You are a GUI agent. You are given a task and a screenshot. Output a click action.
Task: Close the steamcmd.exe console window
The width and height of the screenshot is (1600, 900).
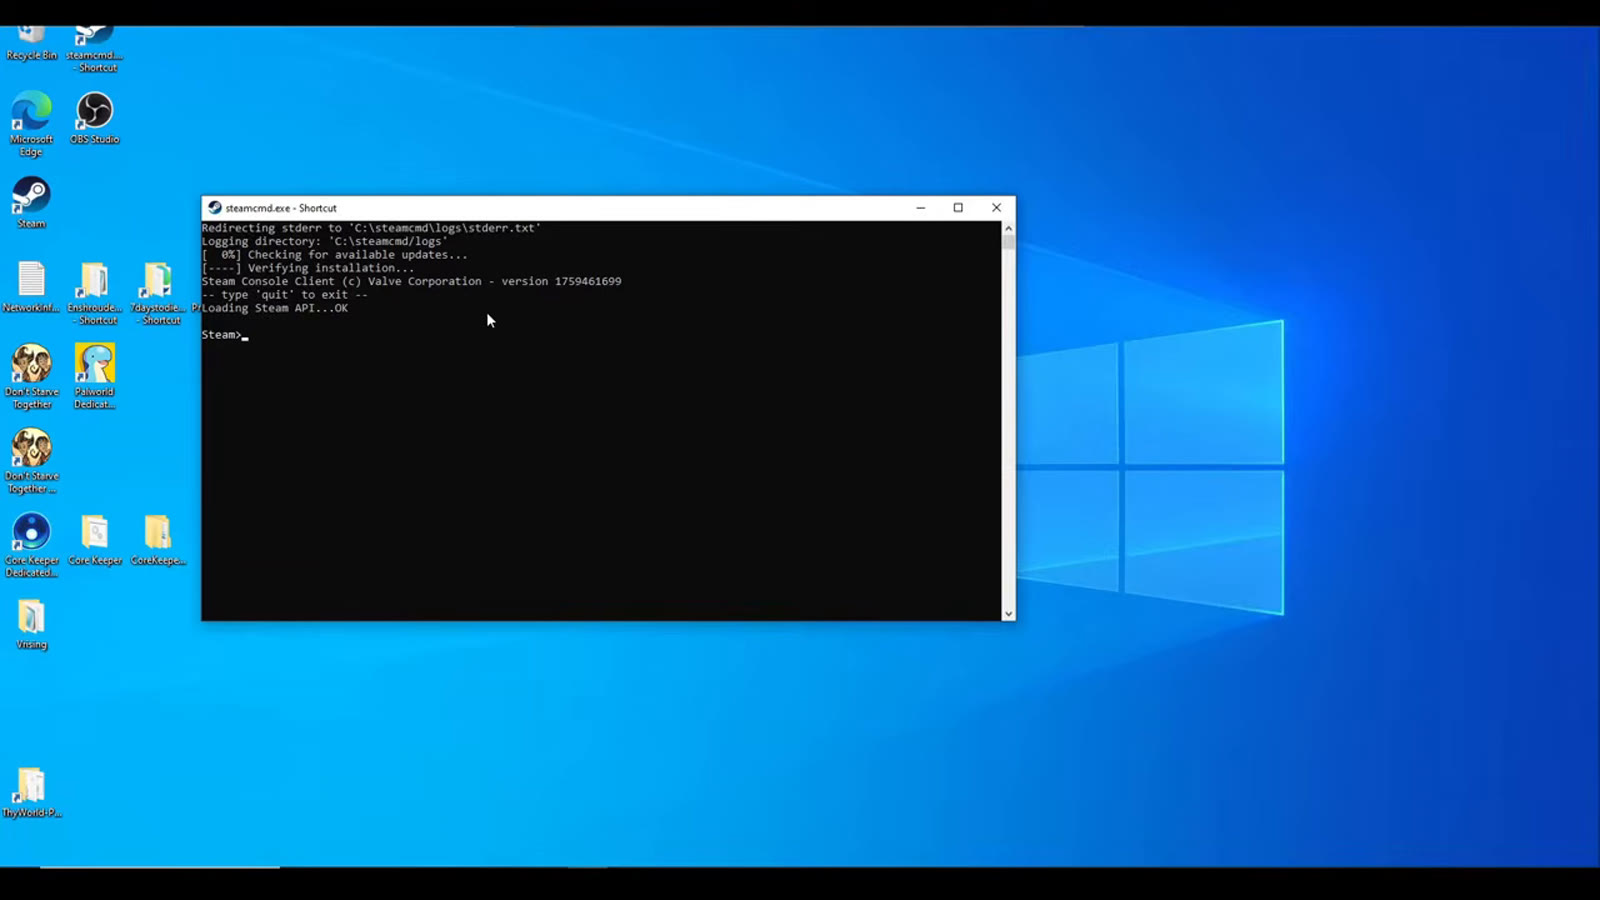coord(996,208)
